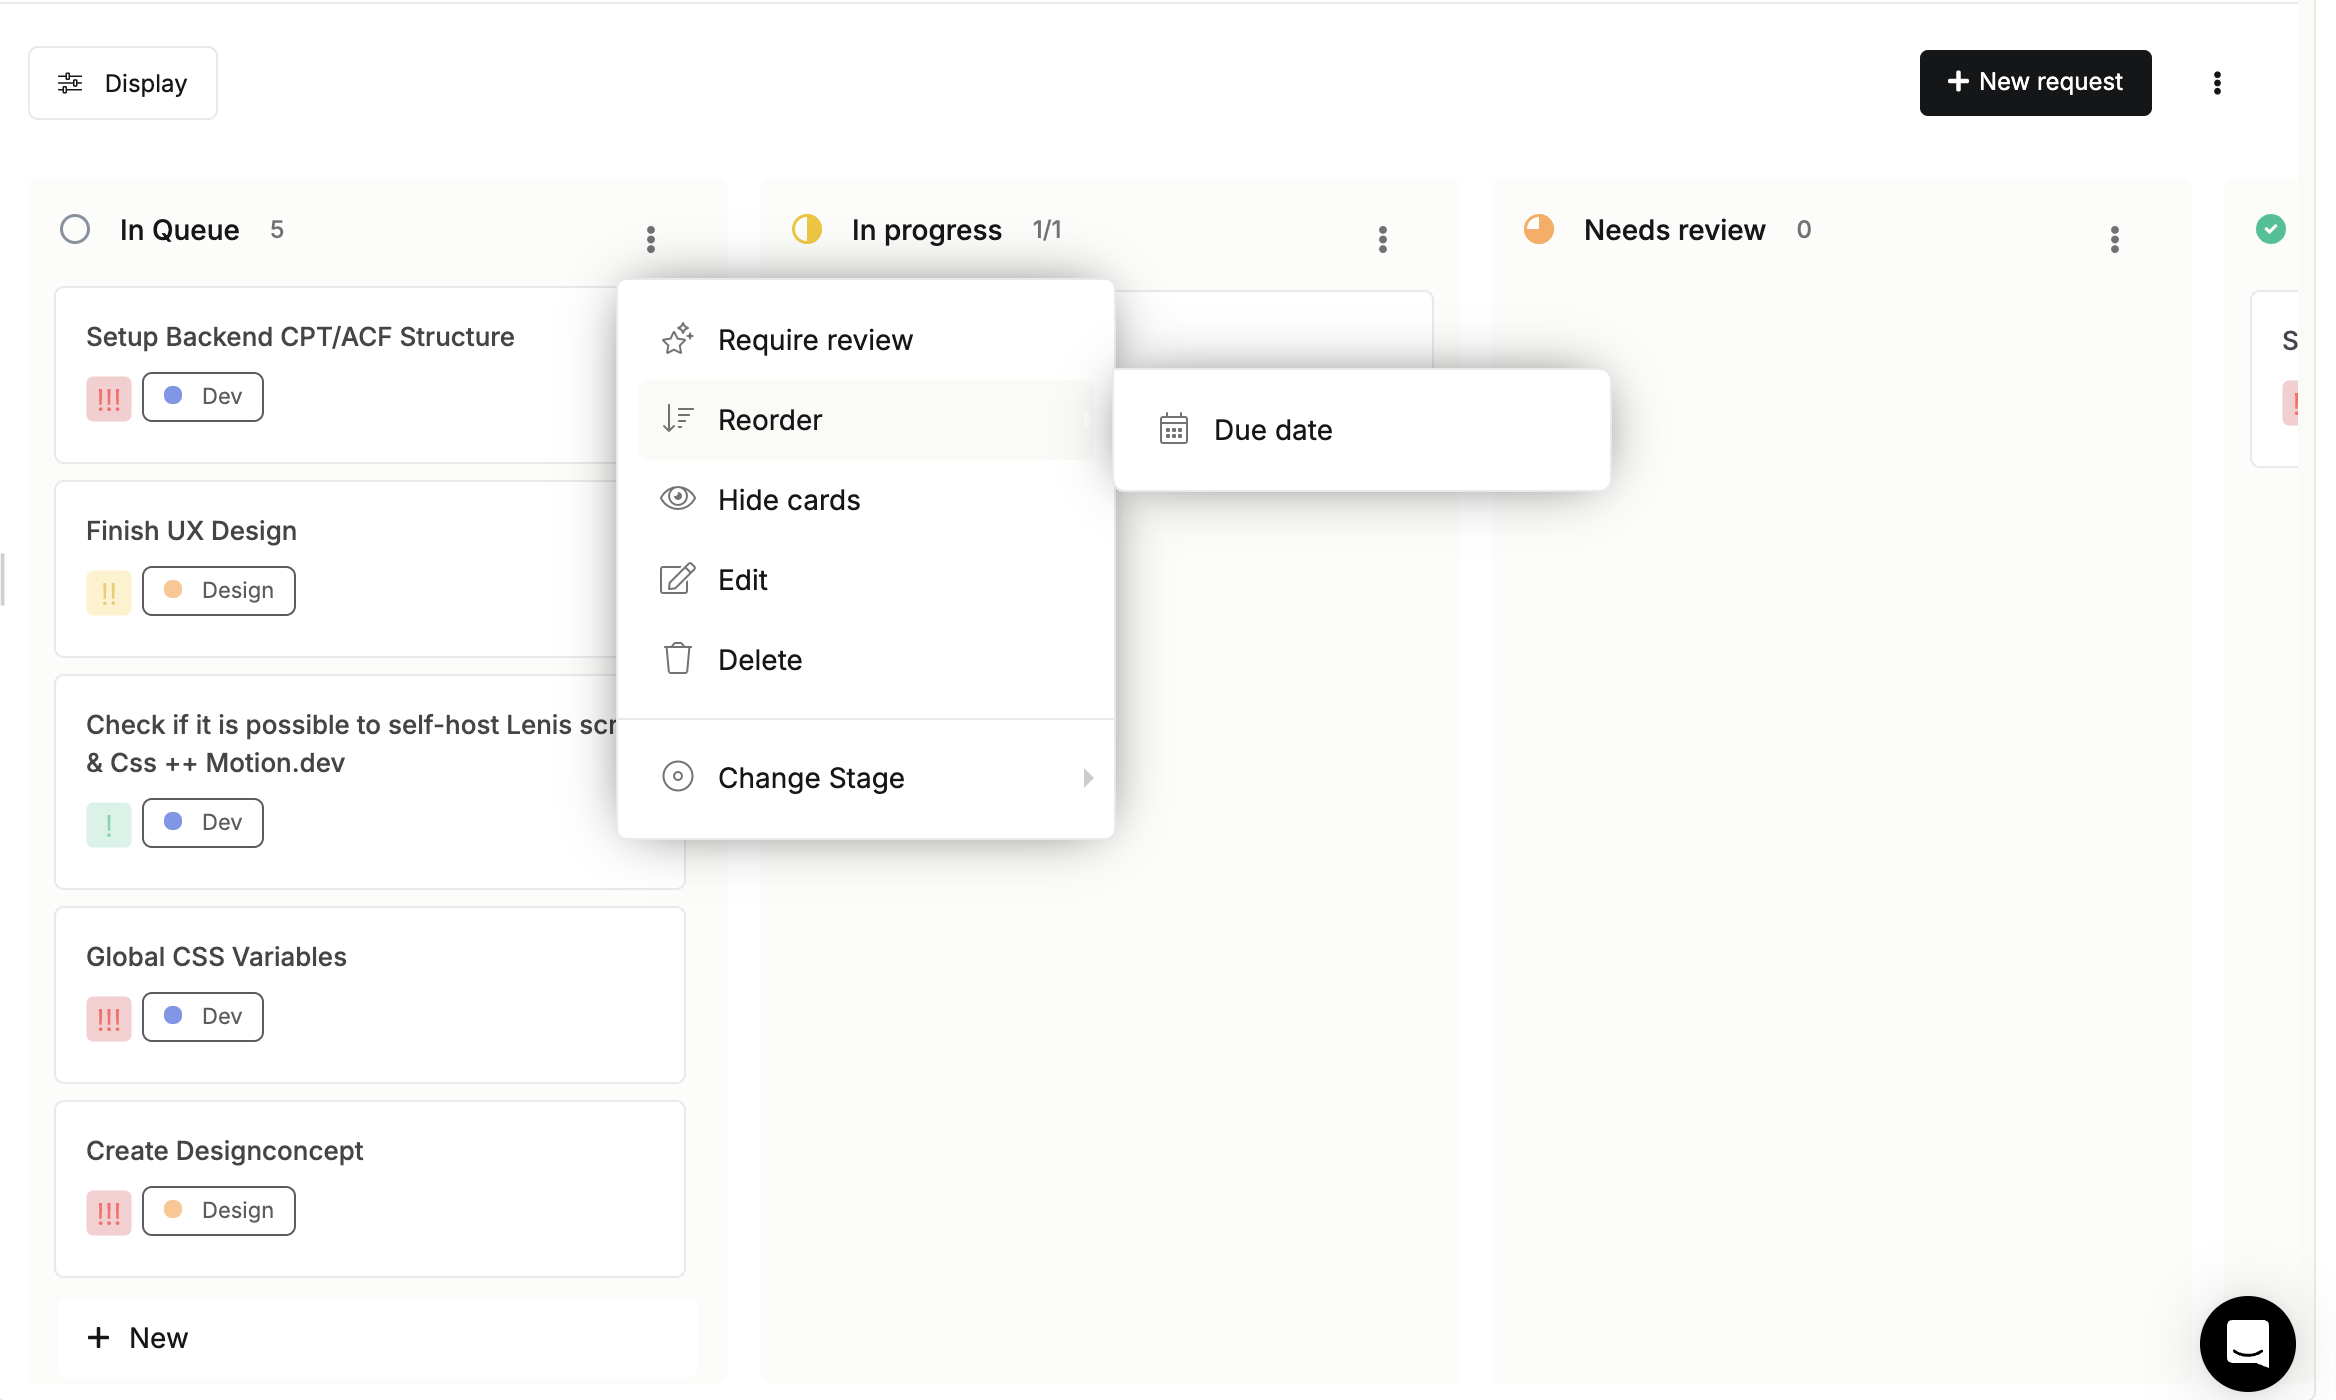Open the board's top-right more options menu
Image resolution: width=2336 pixels, height=1400 pixels.
pos(2217,83)
